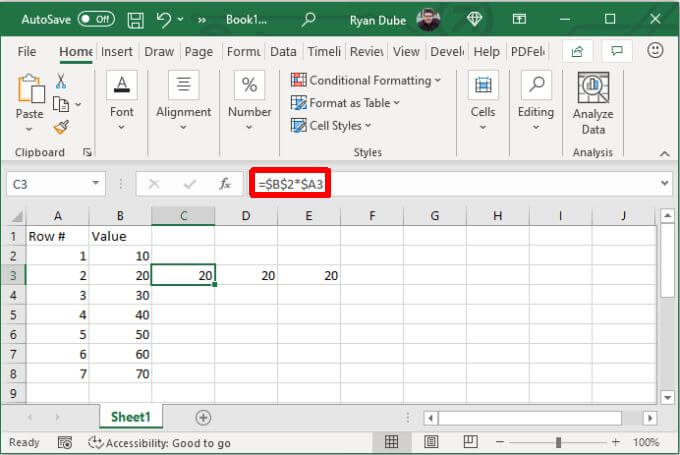Toggle the AutoSave switch
Screen dimensions: 680x455
(x=96, y=20)
